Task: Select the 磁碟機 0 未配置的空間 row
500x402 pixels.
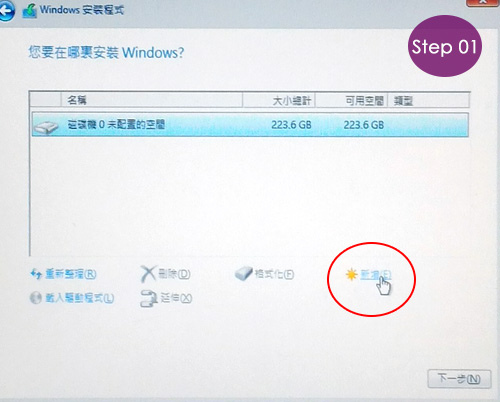Action: tap(250, 125)
